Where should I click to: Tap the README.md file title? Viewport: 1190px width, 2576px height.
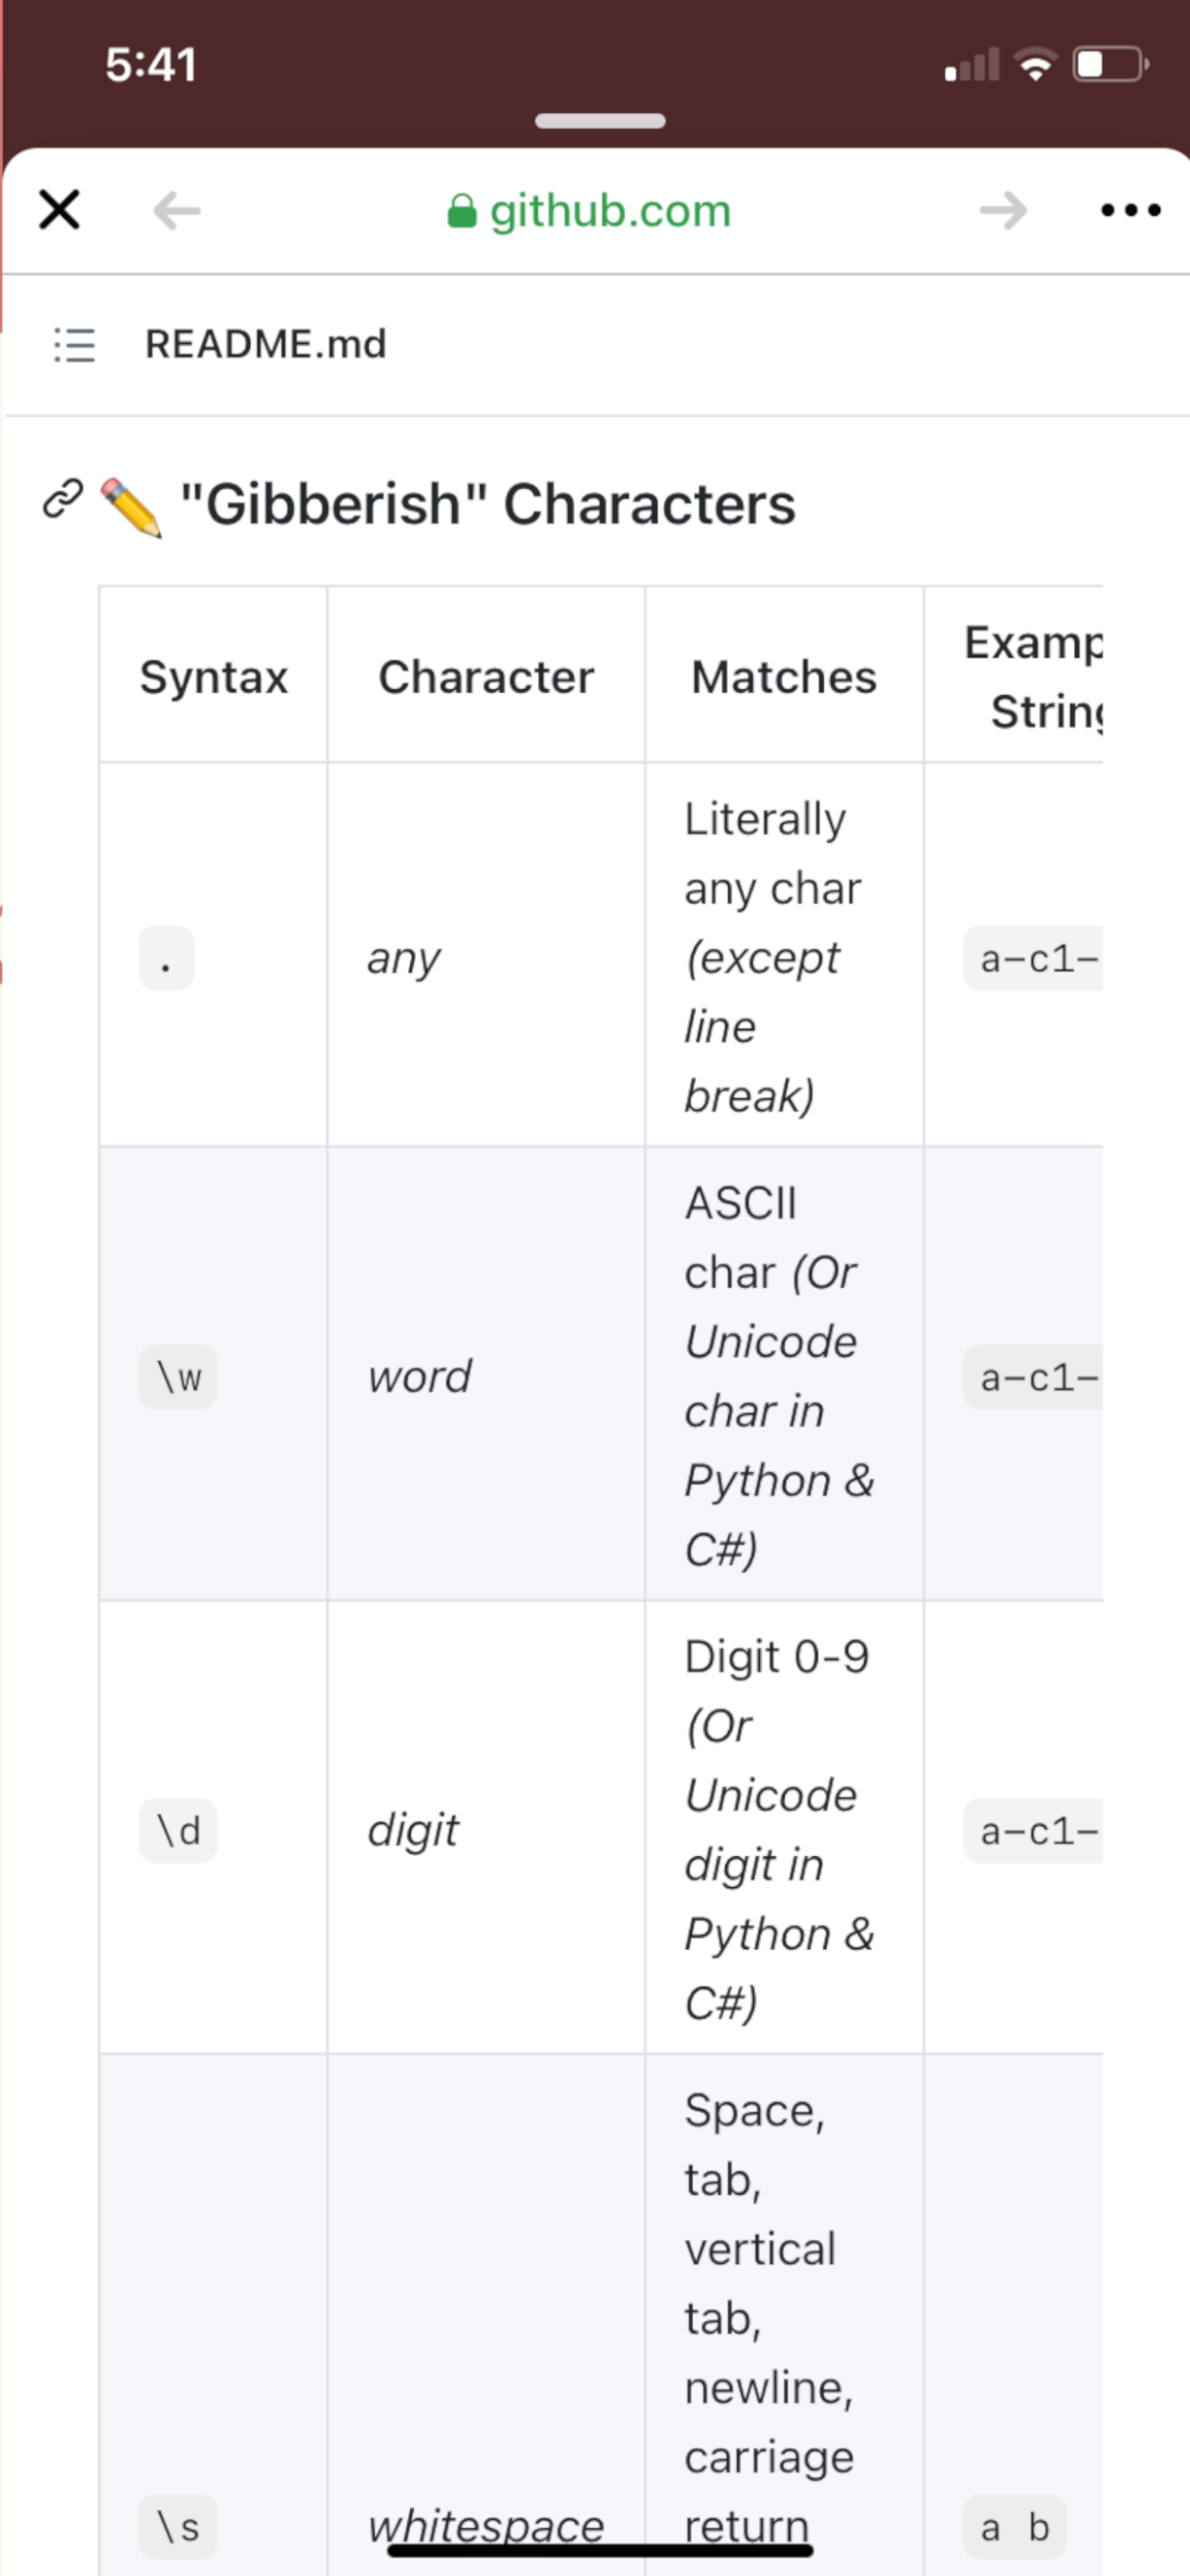click(265, 344)
